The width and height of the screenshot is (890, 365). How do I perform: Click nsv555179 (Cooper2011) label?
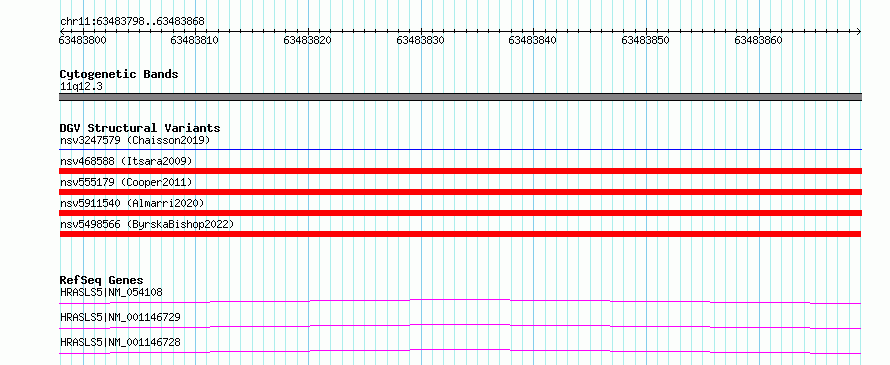point(126,182)
